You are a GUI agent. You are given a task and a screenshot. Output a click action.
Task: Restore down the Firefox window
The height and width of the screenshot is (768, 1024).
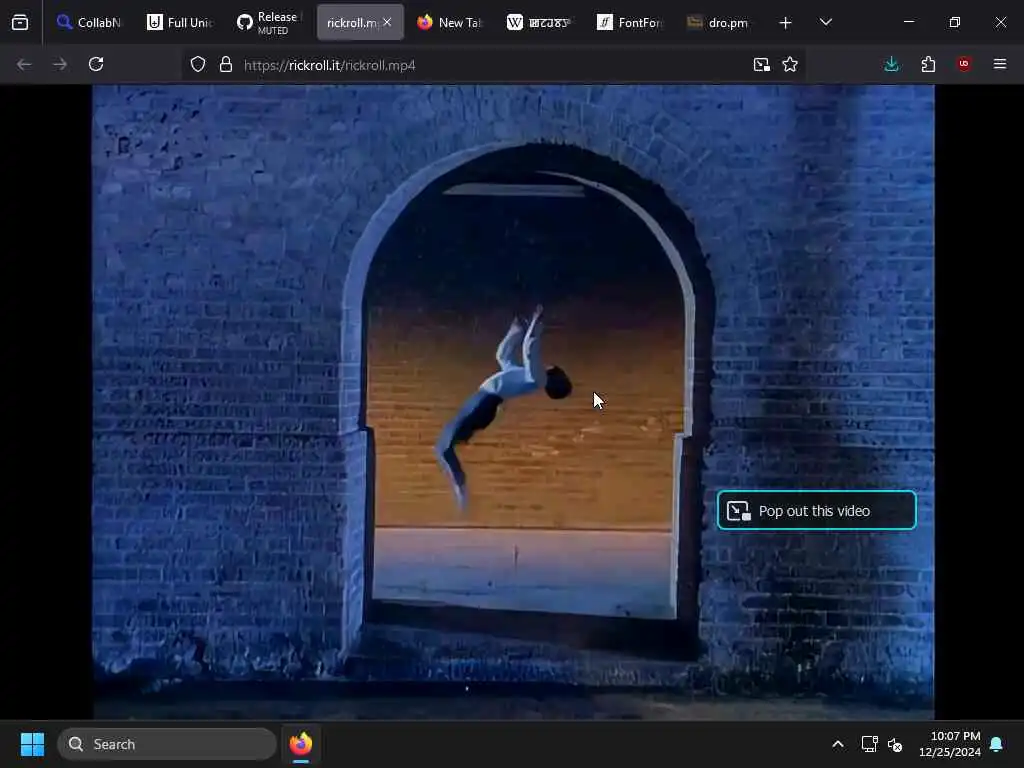click(955, 22)
